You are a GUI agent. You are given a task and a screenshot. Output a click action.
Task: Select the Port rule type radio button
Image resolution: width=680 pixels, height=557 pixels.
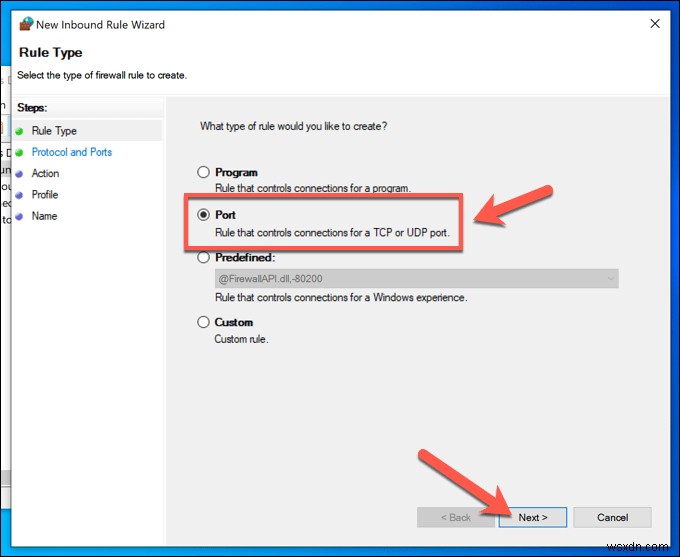pos(203,215)
